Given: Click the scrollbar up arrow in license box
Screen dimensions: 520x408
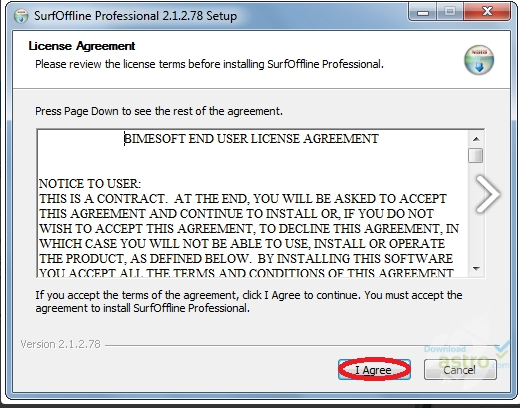Looking at the screenshot, I should point(476,139).
